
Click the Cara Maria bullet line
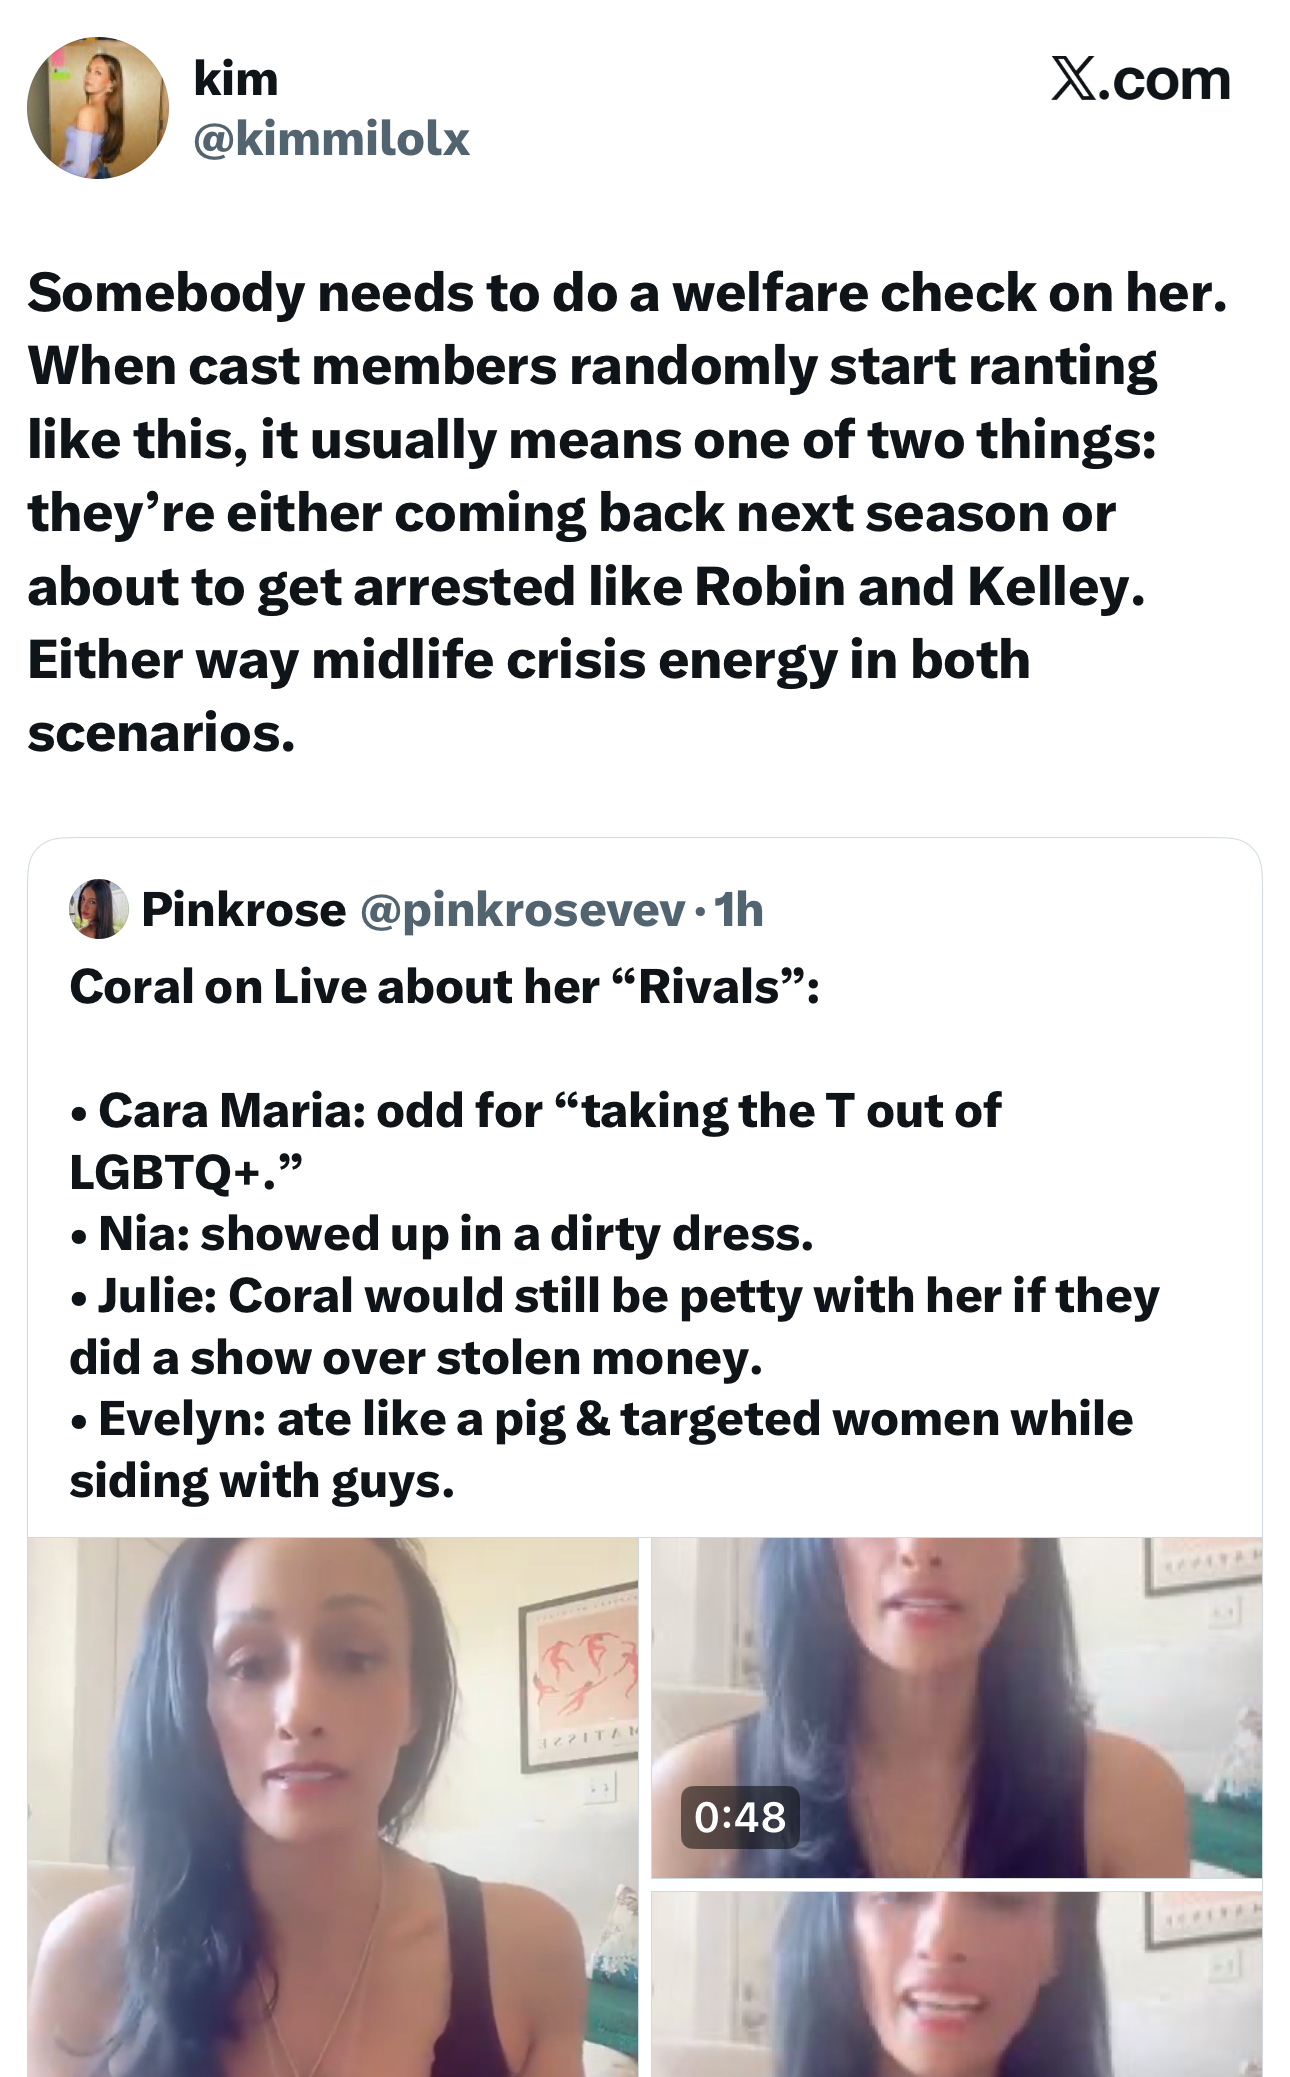[535, 1141]
